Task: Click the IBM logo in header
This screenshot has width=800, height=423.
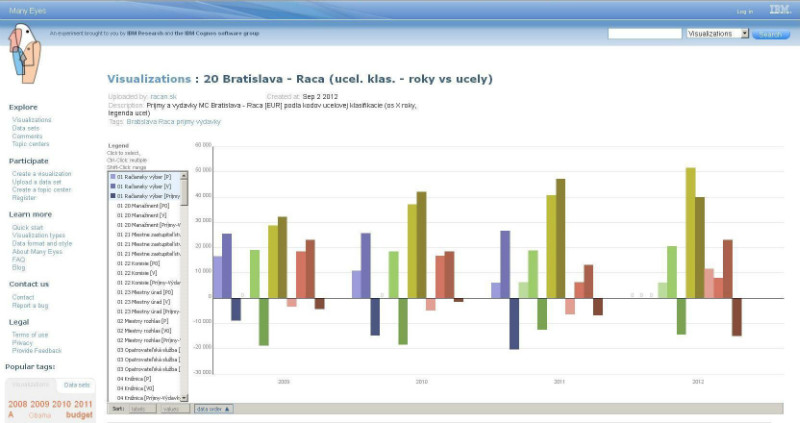Action: click(780, 10)
